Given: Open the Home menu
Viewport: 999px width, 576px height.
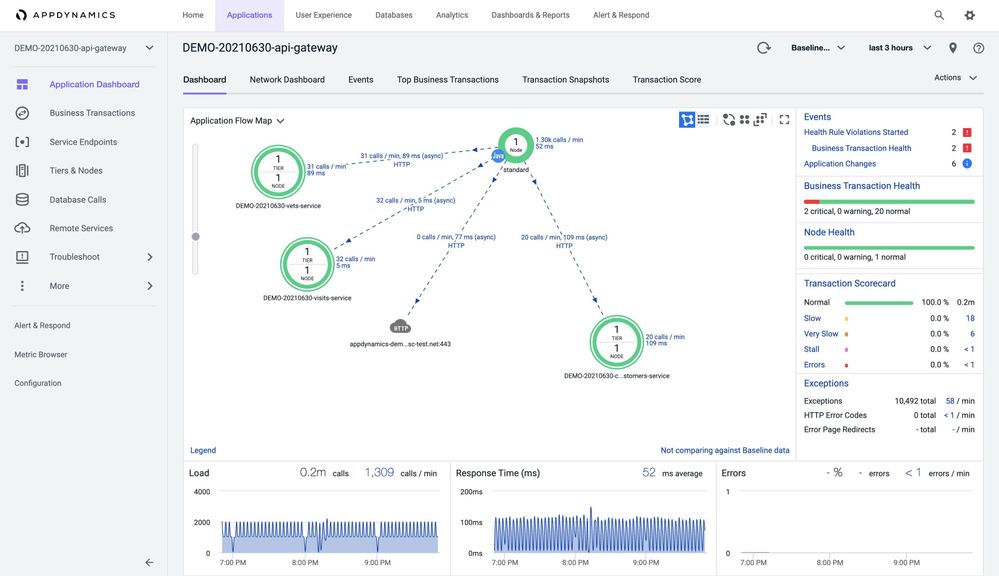Looking at the screenshot, I should (x=193, y=15).
